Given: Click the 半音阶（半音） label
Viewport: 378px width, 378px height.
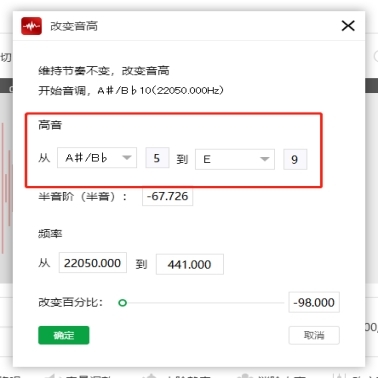Looking at the screenshot, I should pos(83,196).
